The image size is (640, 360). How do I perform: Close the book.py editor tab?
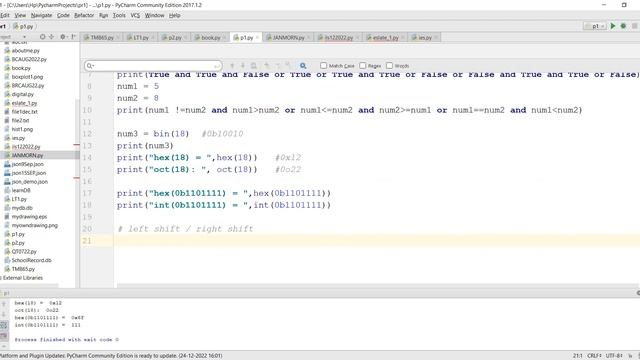point(225,38)
